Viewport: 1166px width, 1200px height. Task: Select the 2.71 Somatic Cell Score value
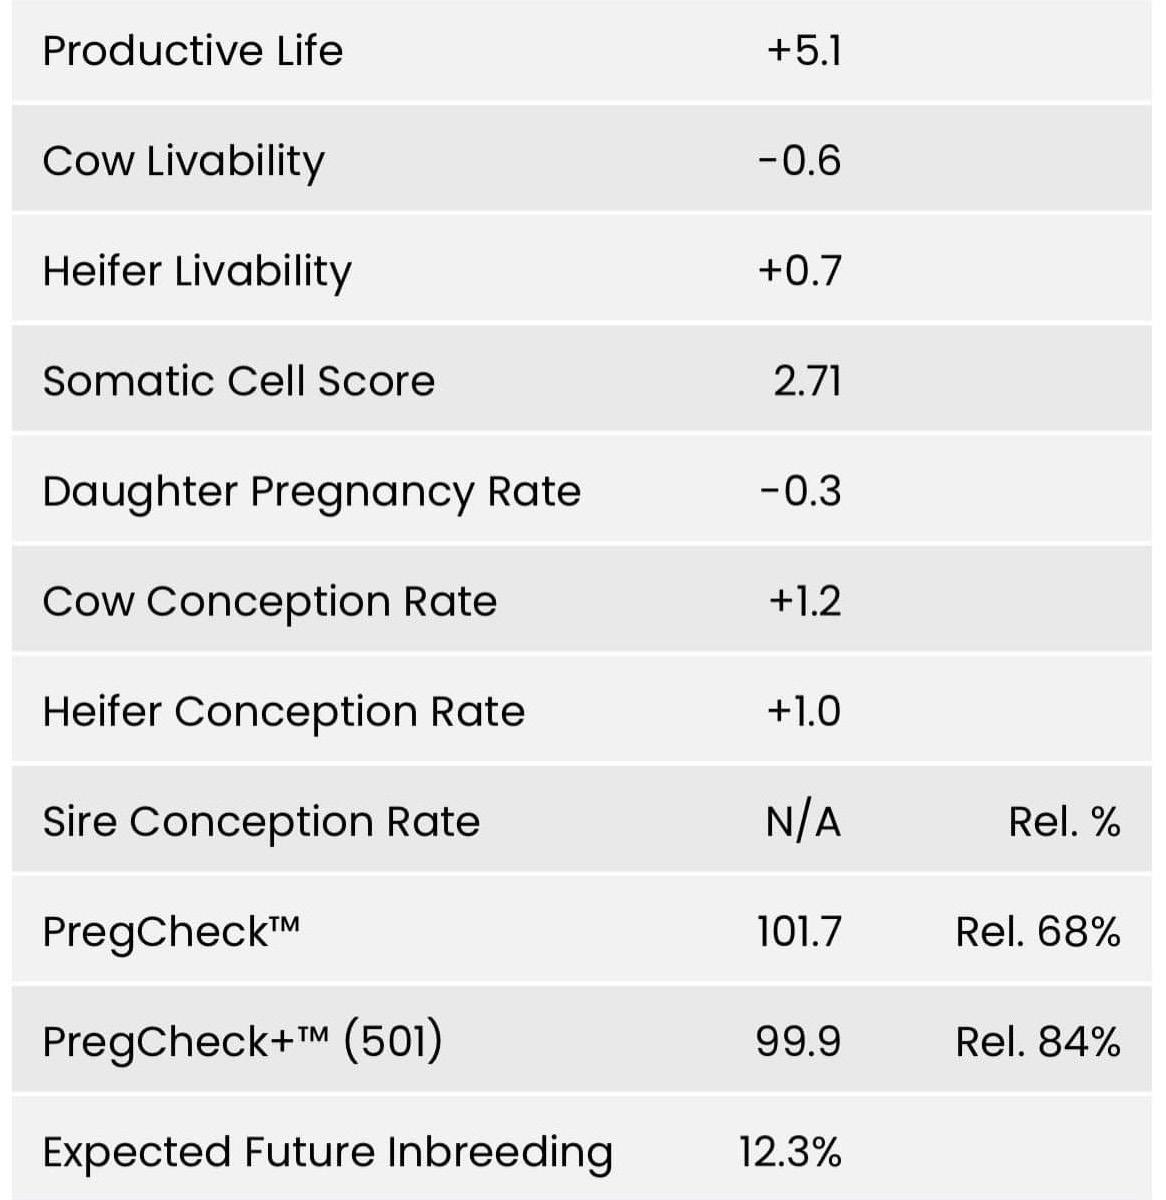point(807,381)
